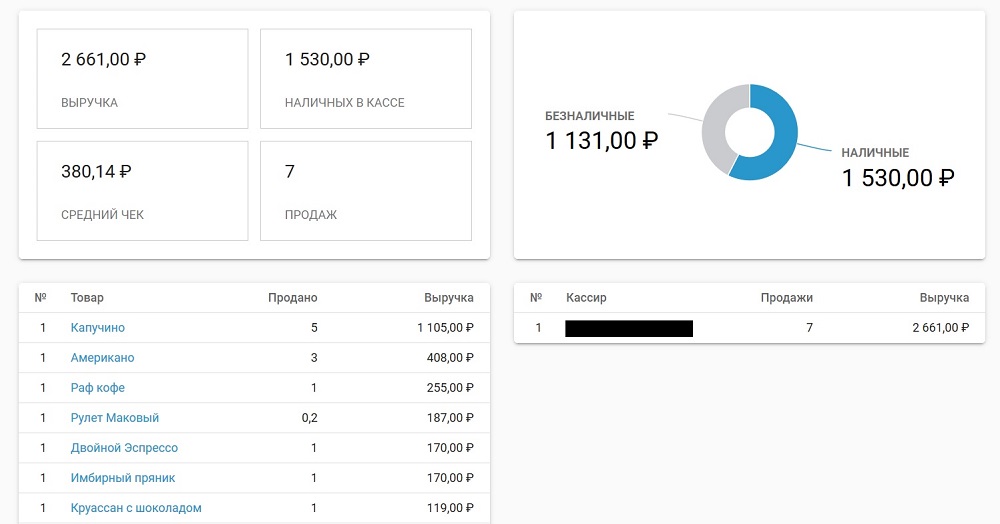The width and height of the screenshot is (1000, 524).
Task: Click the 408,00 ₽ revenue cell
Action: [x=450, y=358]
